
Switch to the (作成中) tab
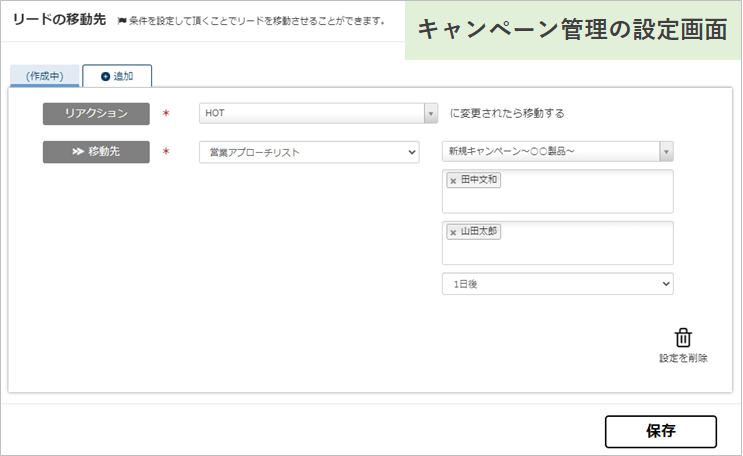44,77
